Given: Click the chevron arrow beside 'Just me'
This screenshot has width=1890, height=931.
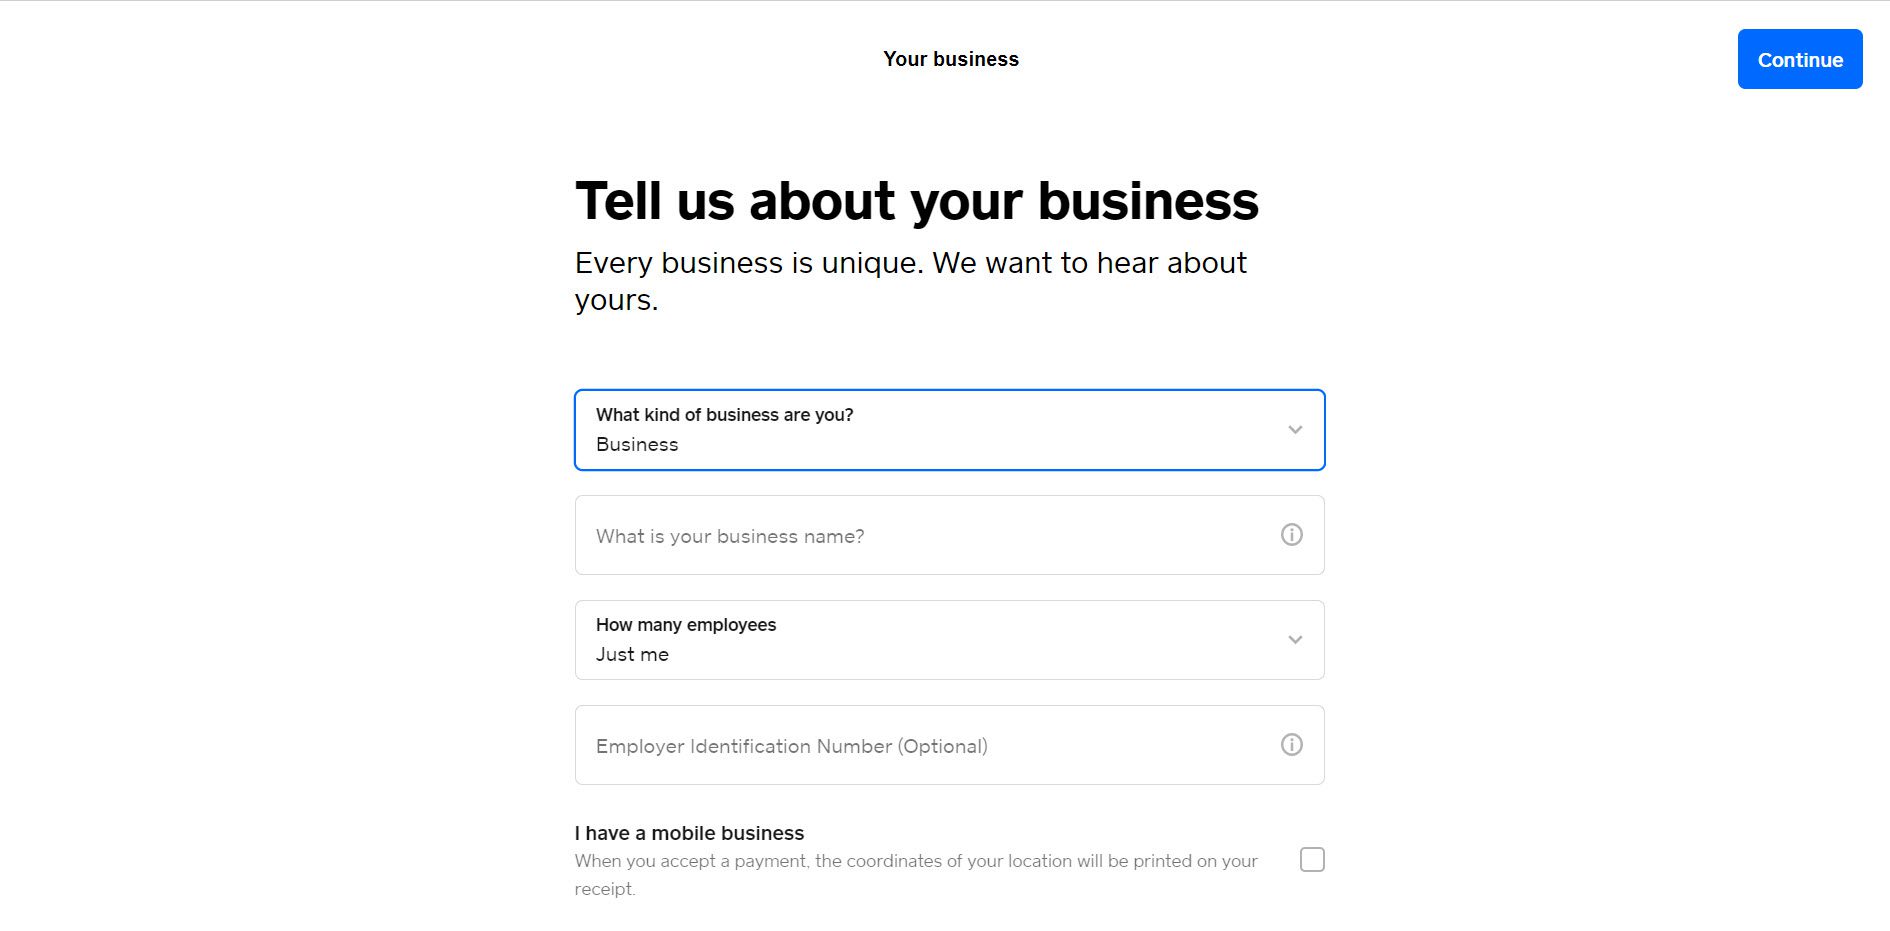Looking at the screenshot, I should (x=1295, y=640).
